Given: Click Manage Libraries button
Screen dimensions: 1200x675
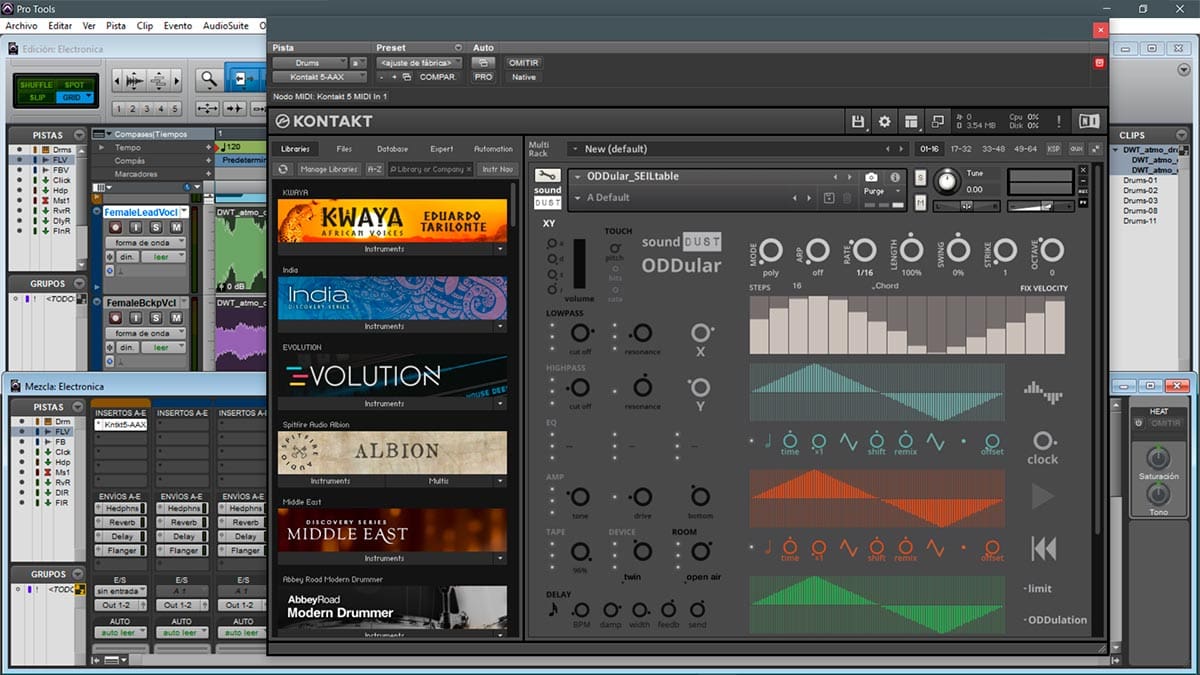Looking at the screenshot, I should pos(329,169).
